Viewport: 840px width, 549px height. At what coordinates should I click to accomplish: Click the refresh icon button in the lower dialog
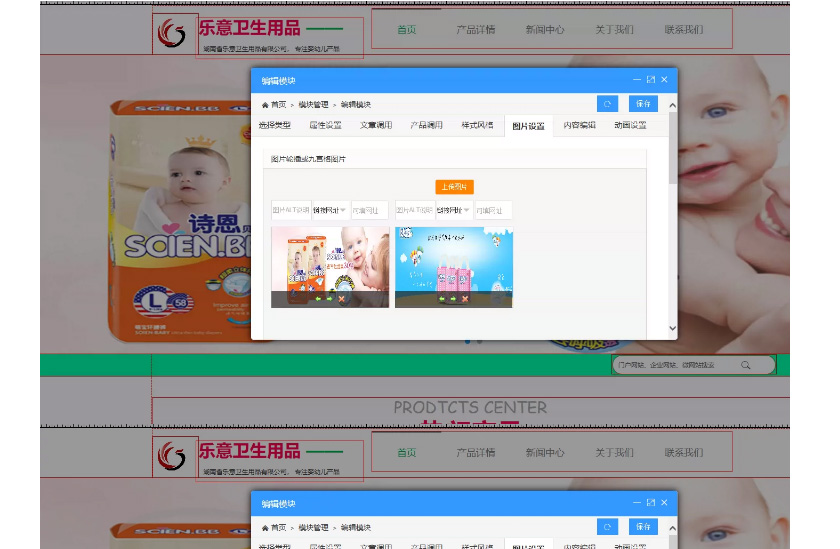[x=607, y=527]
